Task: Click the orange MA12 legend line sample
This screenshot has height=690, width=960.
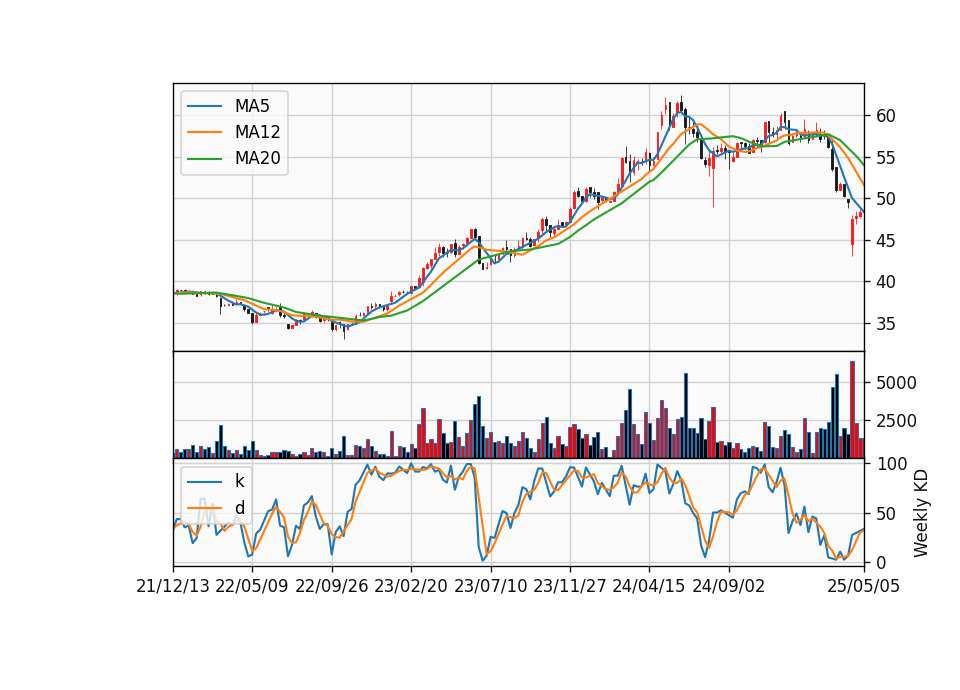Action: 204,132
